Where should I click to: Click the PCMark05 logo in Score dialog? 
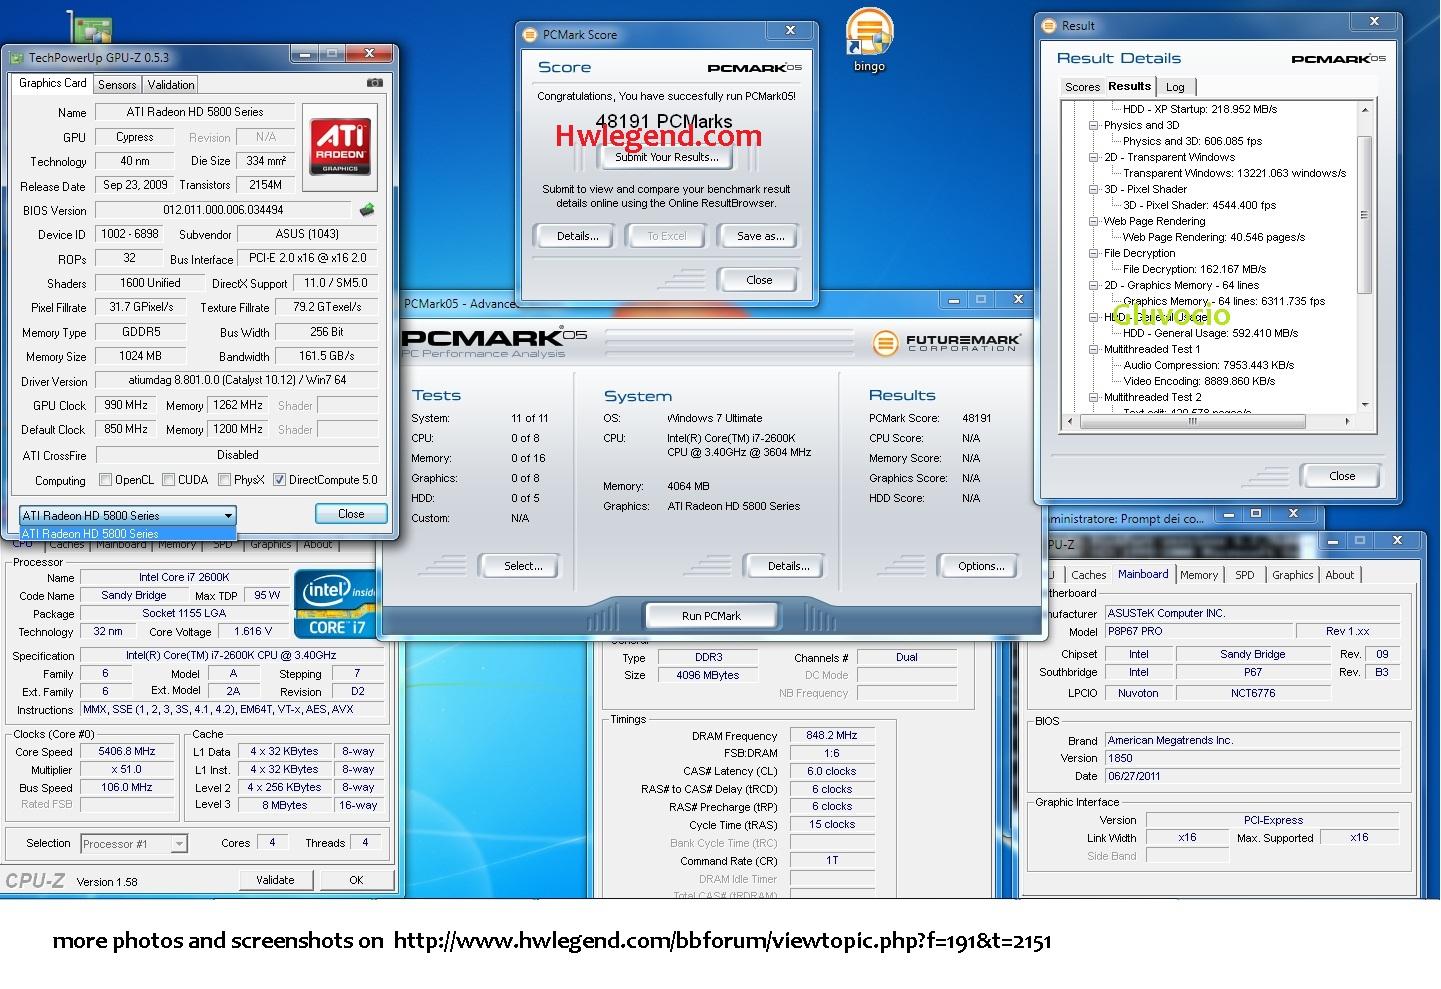click(755, 67)
